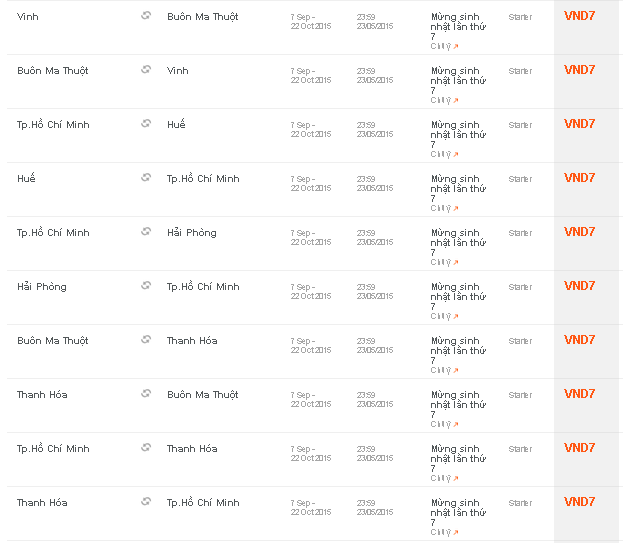The image size is (623, 543).
Task: Open details link for Thanh Hóa to Buôn Ma Thuột
Action: 444,424
